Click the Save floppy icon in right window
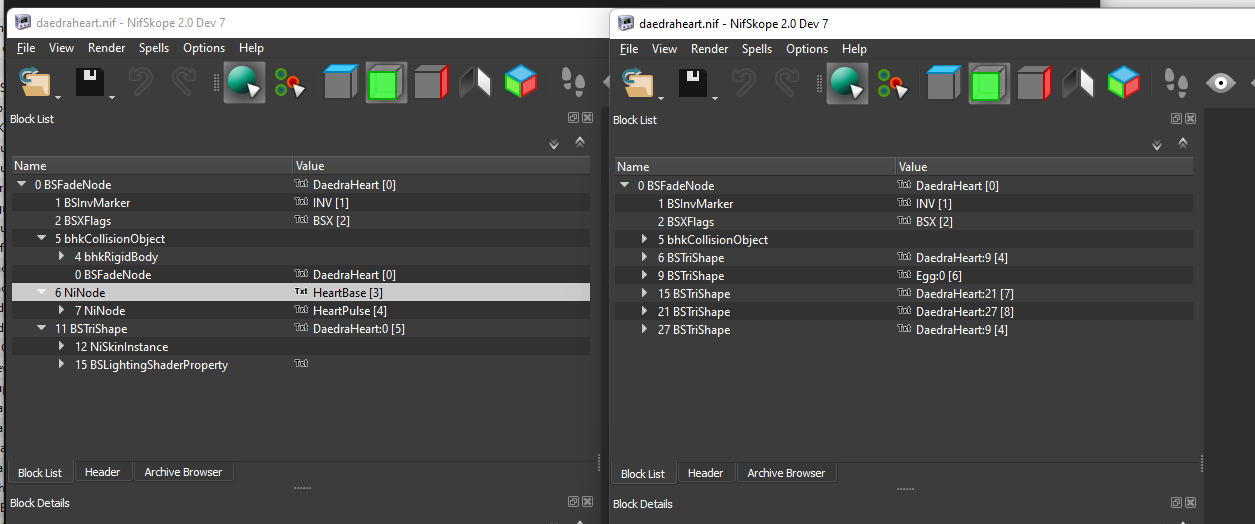Viewport: 1255px width, 524px height. 694,83
